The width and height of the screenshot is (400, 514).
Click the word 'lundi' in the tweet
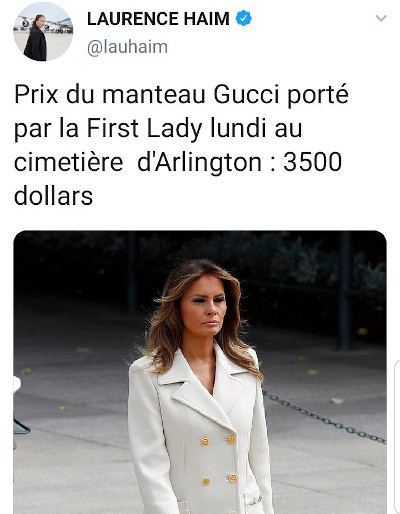click(x=239, y=128)
